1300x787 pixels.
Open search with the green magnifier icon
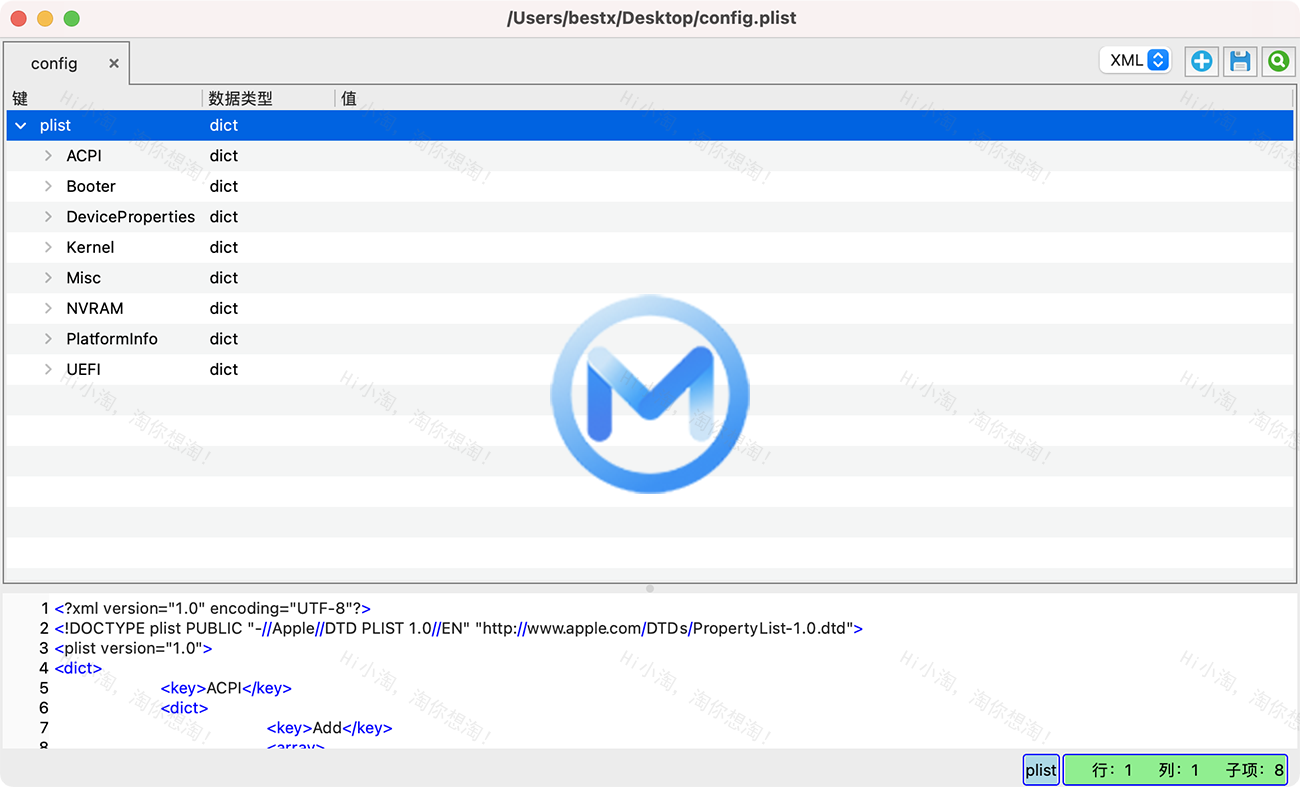[x=1278, y=61]
